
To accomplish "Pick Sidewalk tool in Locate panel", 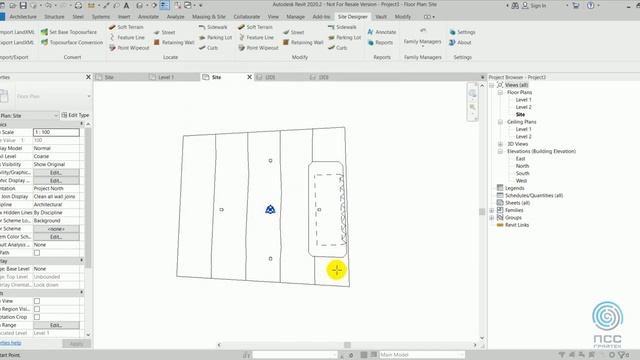I will 213,27.
